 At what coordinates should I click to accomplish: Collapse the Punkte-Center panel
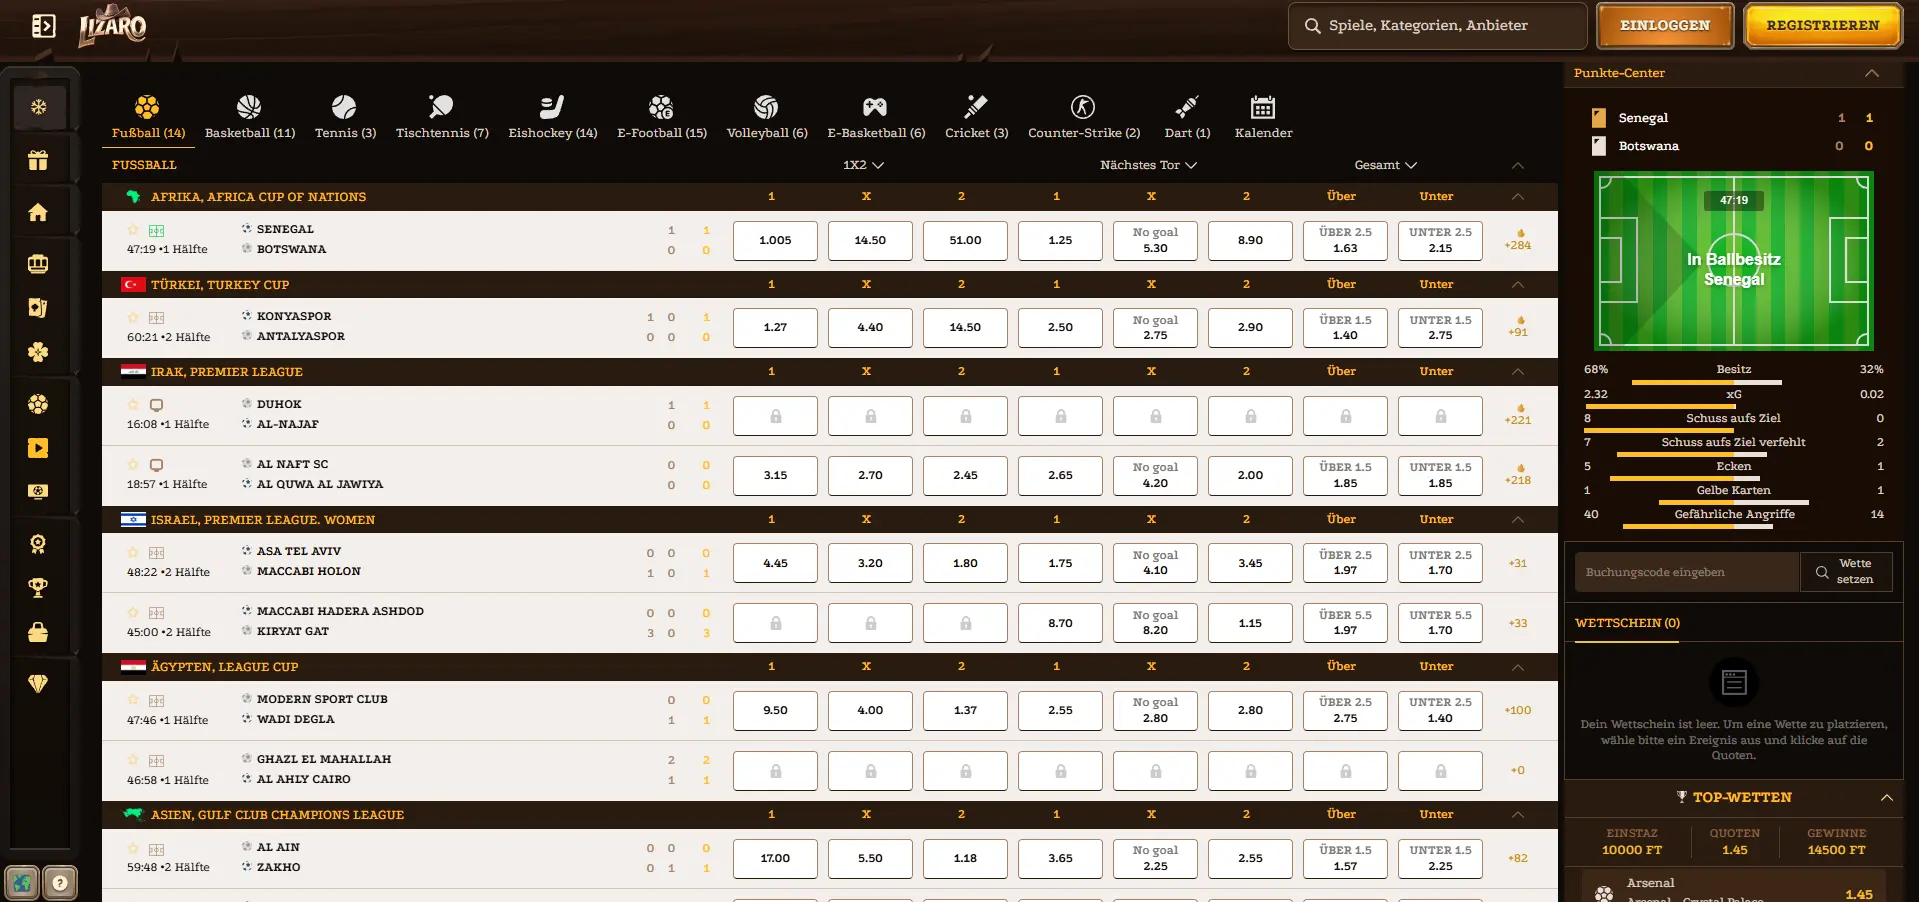(1872, 73)
